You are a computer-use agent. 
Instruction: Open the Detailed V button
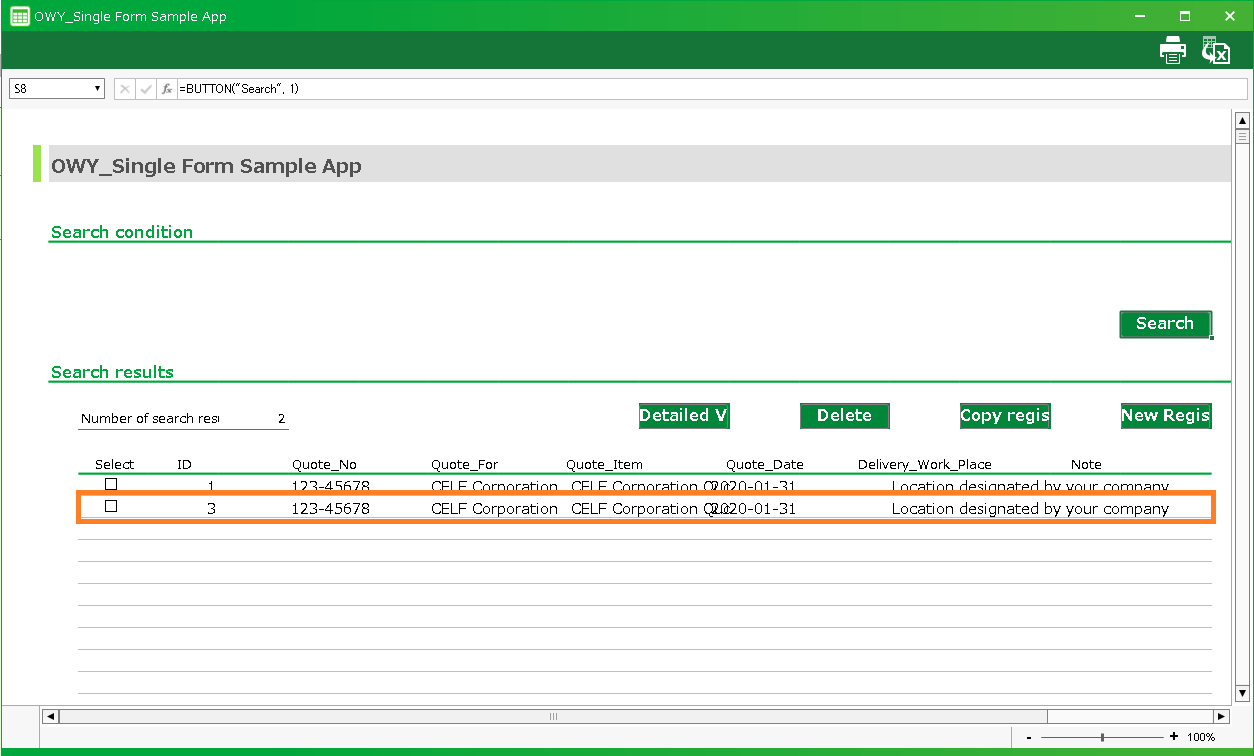tap(684, 416)
